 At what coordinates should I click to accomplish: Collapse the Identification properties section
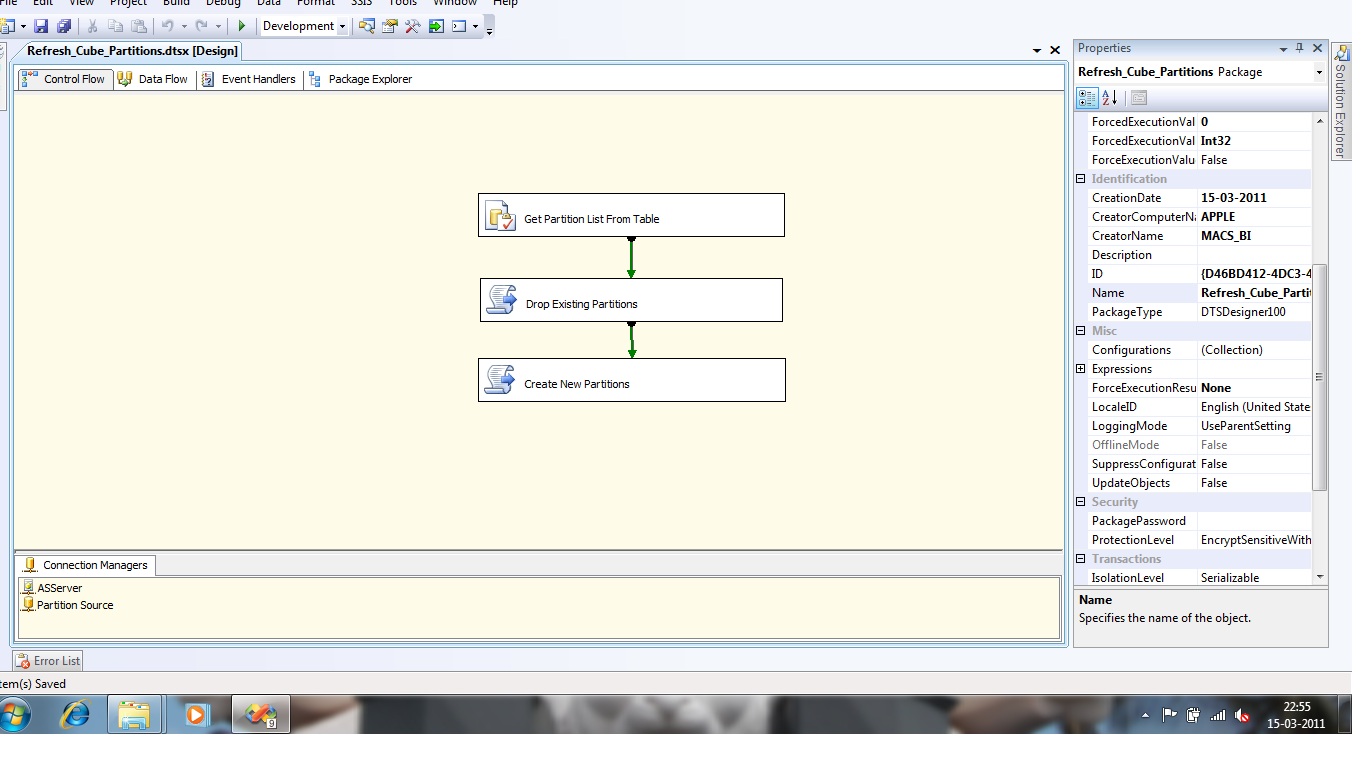click(1081, 178)
